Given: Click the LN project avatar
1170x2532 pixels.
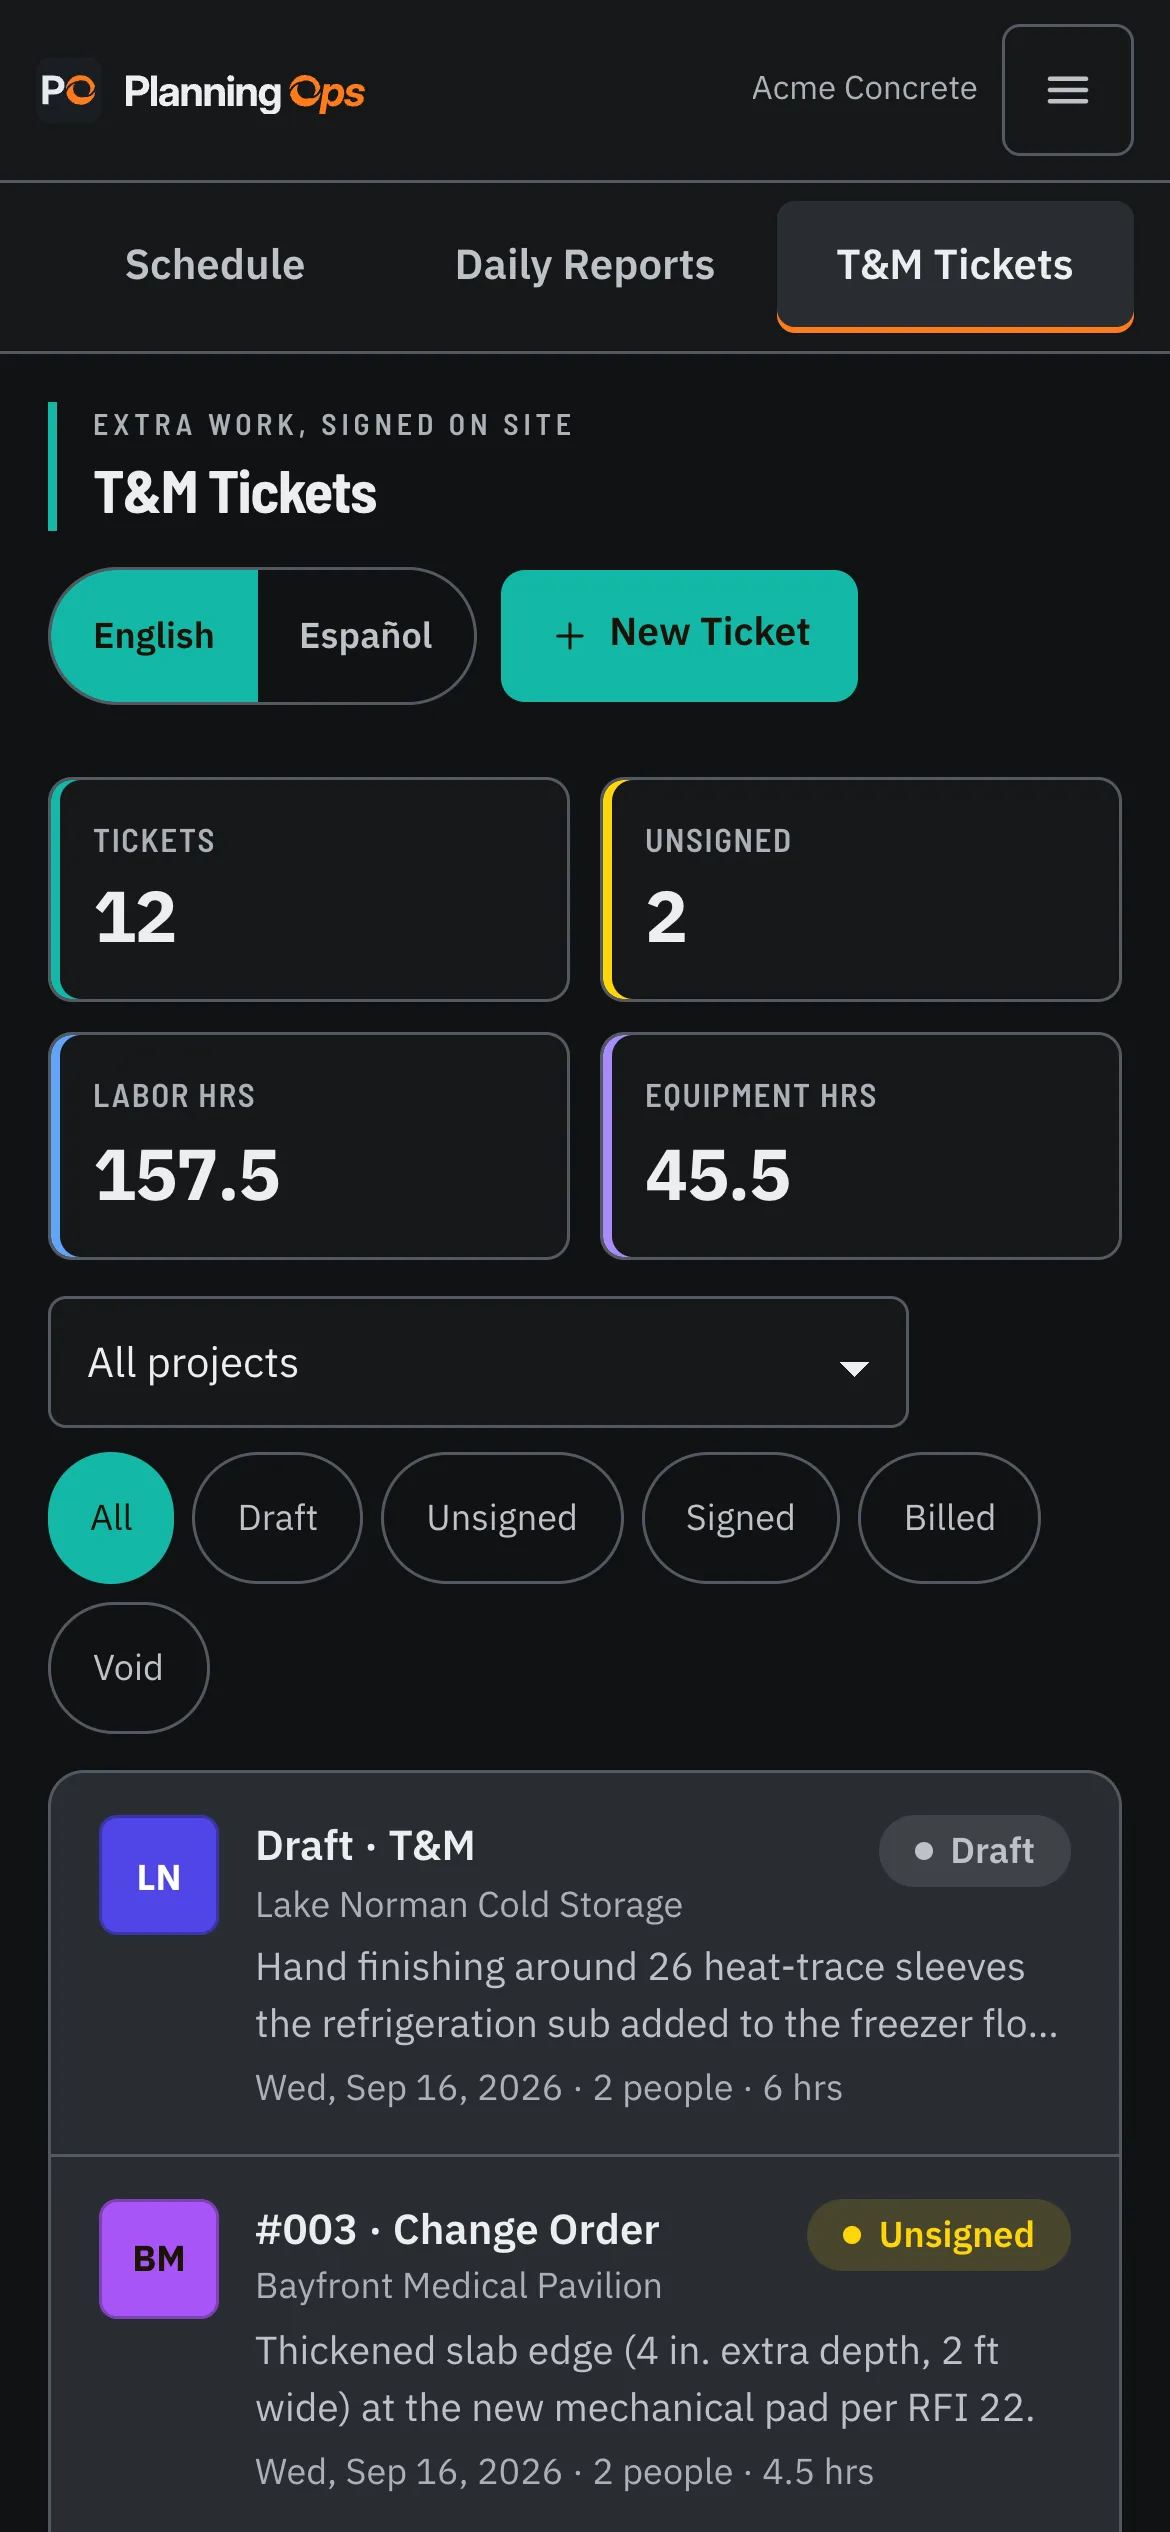Looking at the screenshot, I should (159, 1876).
